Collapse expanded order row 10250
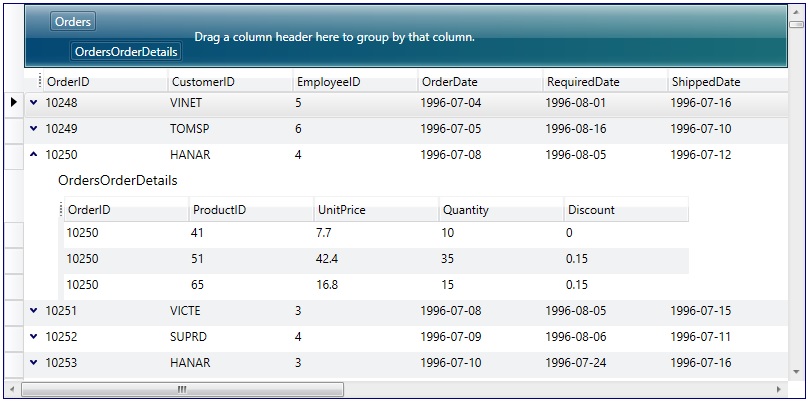The height and width of the screenshot is (402, 810). coord(33,154)
